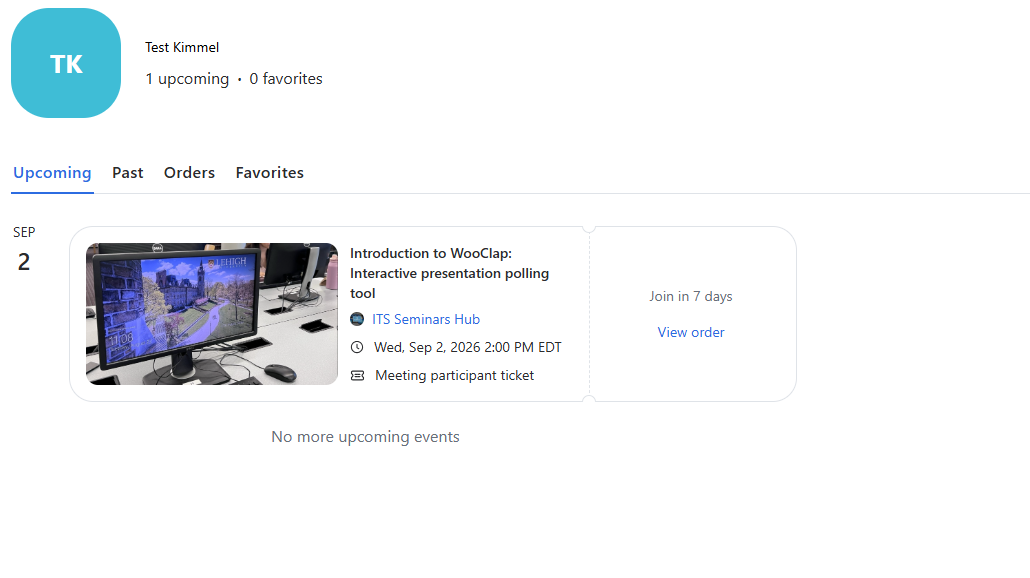
Task: Click the Test Kimmel profile name
Action: tap(182, 47)
